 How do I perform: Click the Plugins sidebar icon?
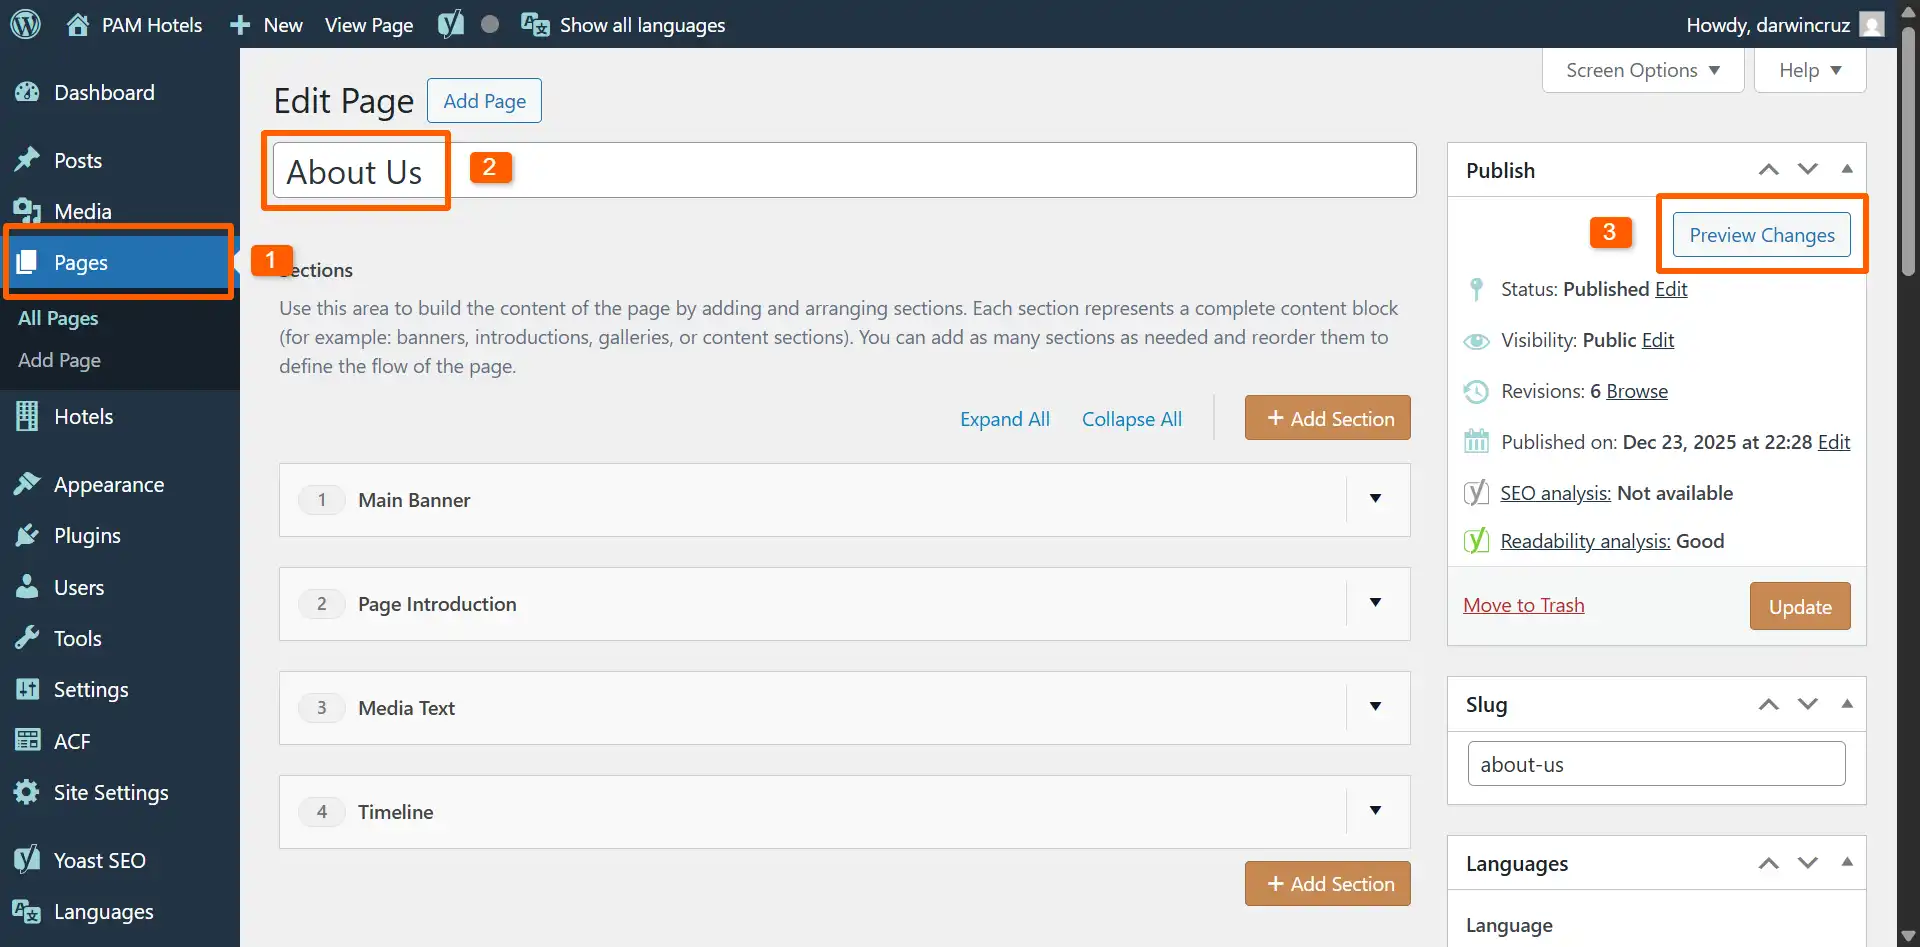click(x=28, y=535)
